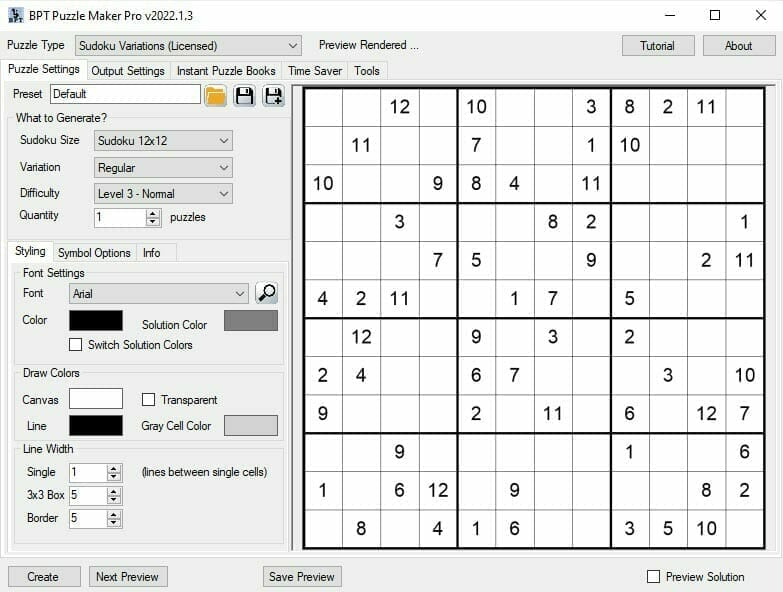The image size is (783, 592).
Task: Decrease the Single line width
Action: coord(114,477)
